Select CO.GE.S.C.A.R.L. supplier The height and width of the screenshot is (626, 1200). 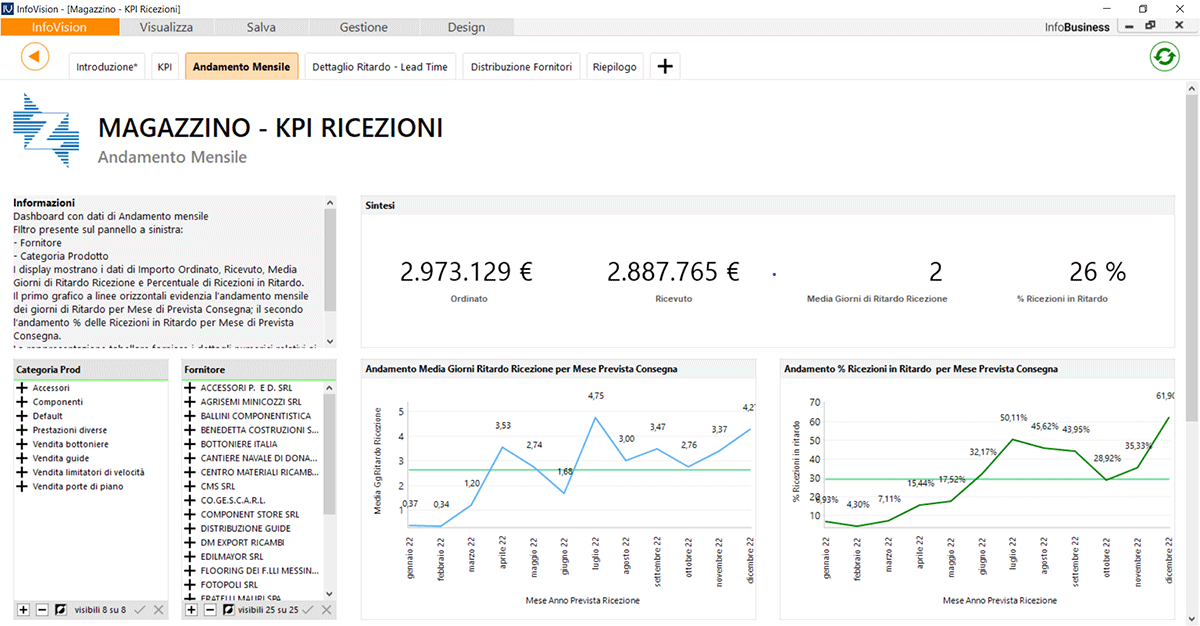tap(234, 500)
